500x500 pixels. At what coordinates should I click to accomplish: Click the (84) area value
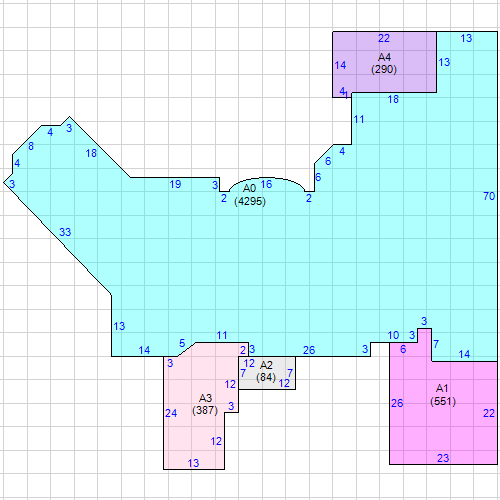click(266, 377)
